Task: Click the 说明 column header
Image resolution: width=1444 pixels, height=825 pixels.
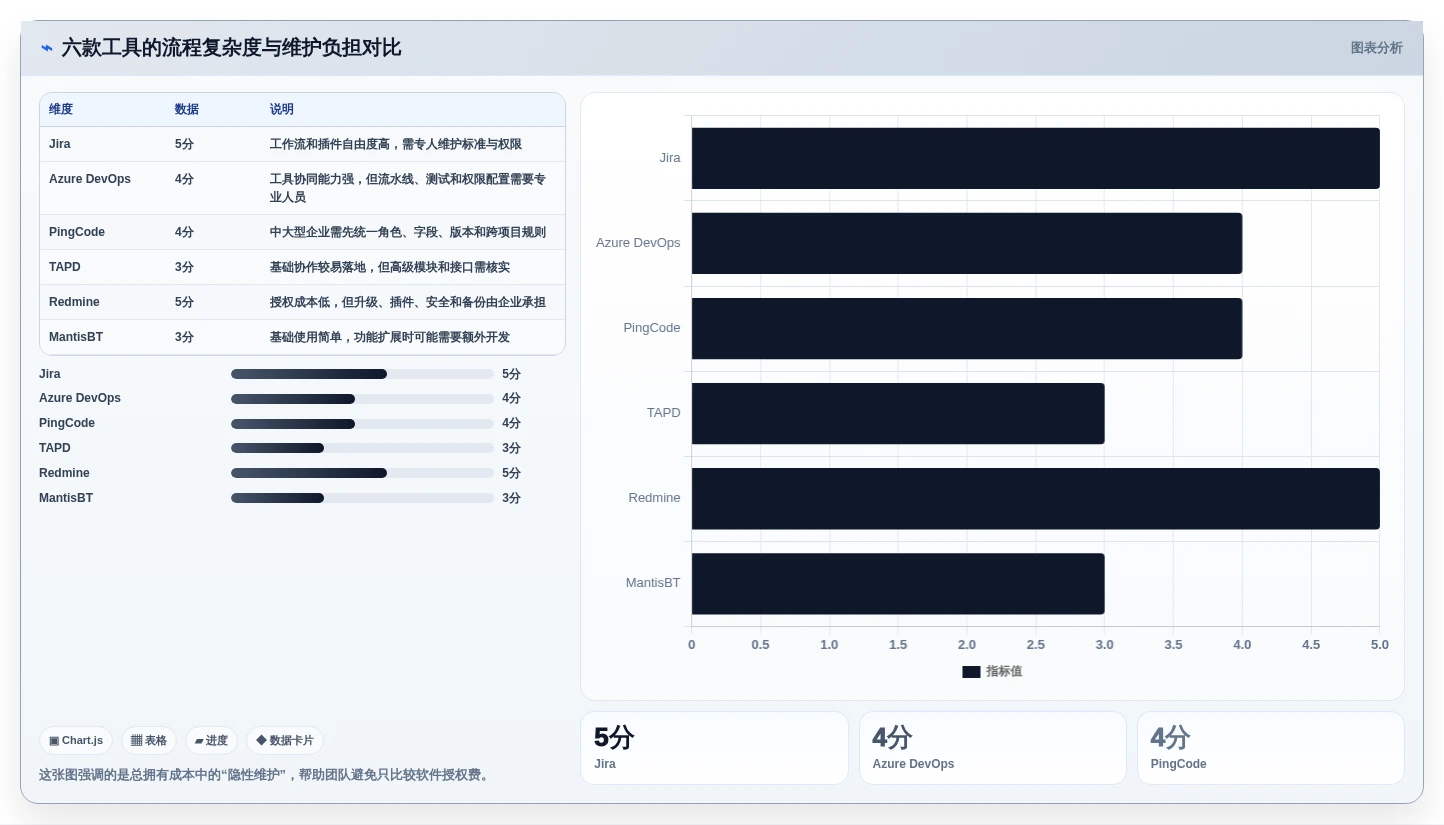Action: (282, 110)
